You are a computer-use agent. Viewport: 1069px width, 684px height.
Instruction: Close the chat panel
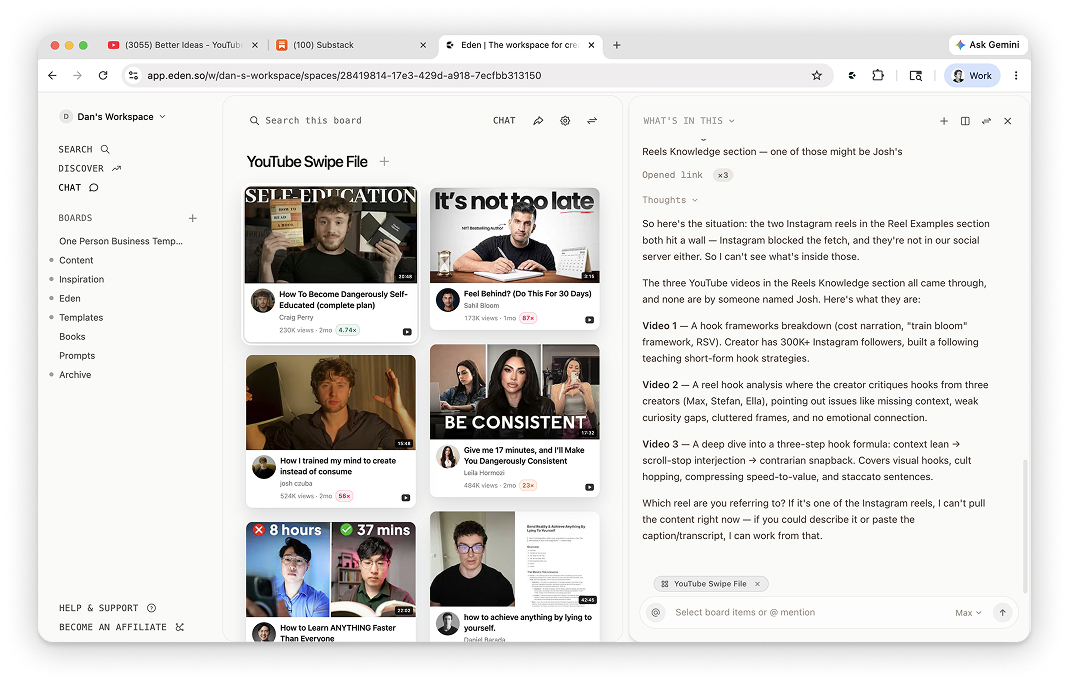click(1008, 121)
